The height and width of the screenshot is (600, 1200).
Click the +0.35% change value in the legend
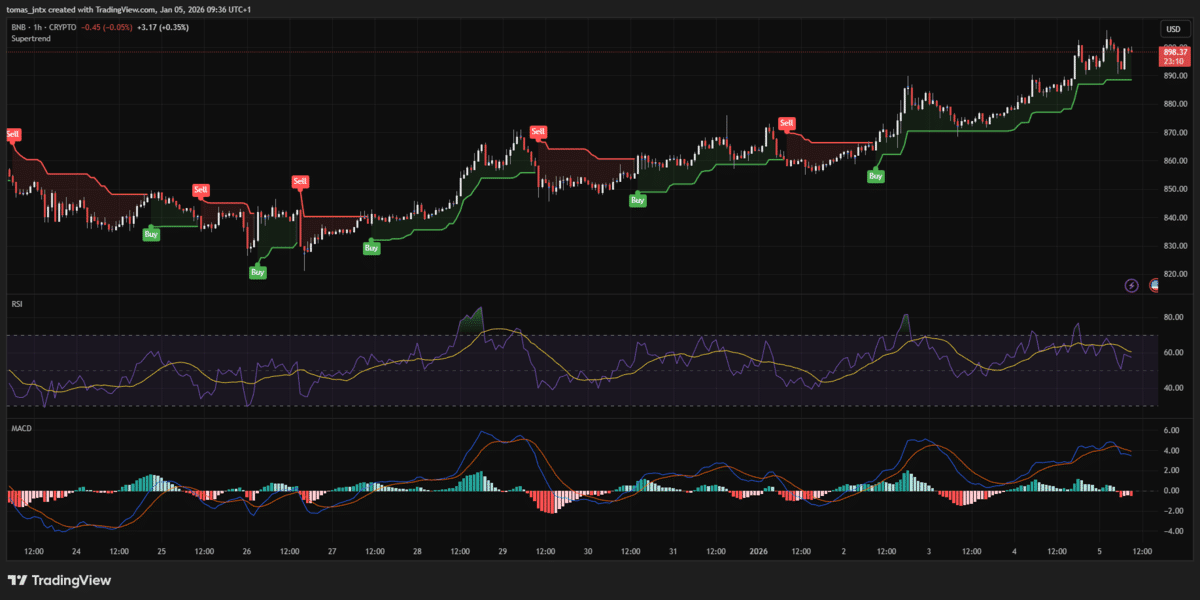click(x=172, y=27)
